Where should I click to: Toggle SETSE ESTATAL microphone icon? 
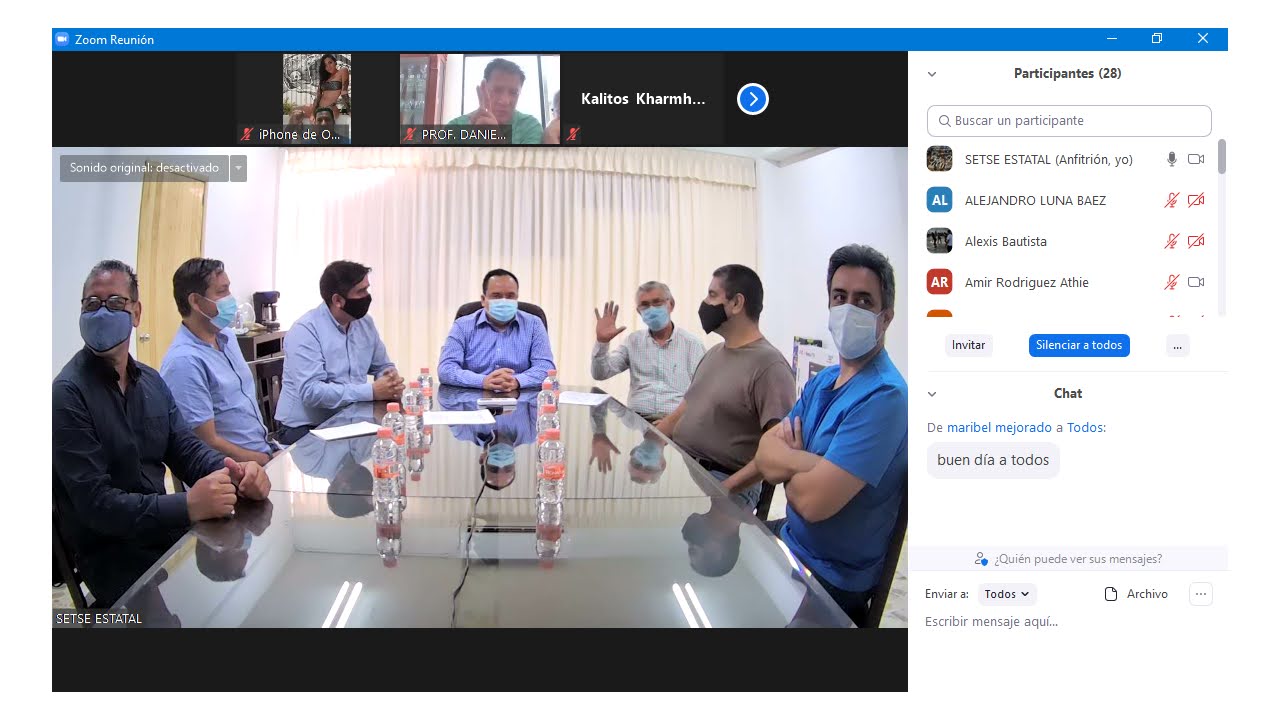coord(1172,159)
